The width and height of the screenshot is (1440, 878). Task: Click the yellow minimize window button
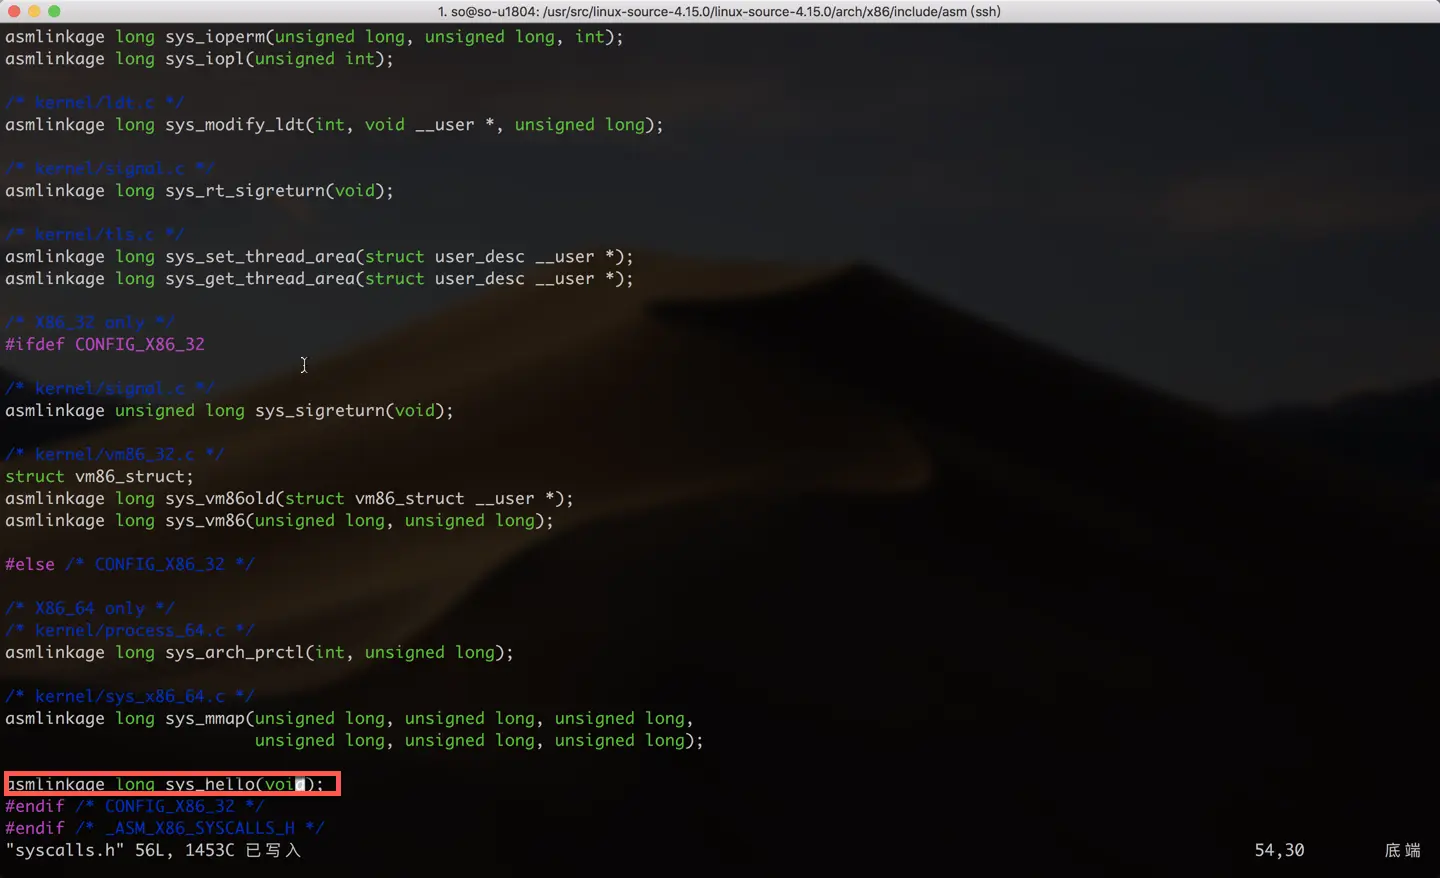(34, 11)
